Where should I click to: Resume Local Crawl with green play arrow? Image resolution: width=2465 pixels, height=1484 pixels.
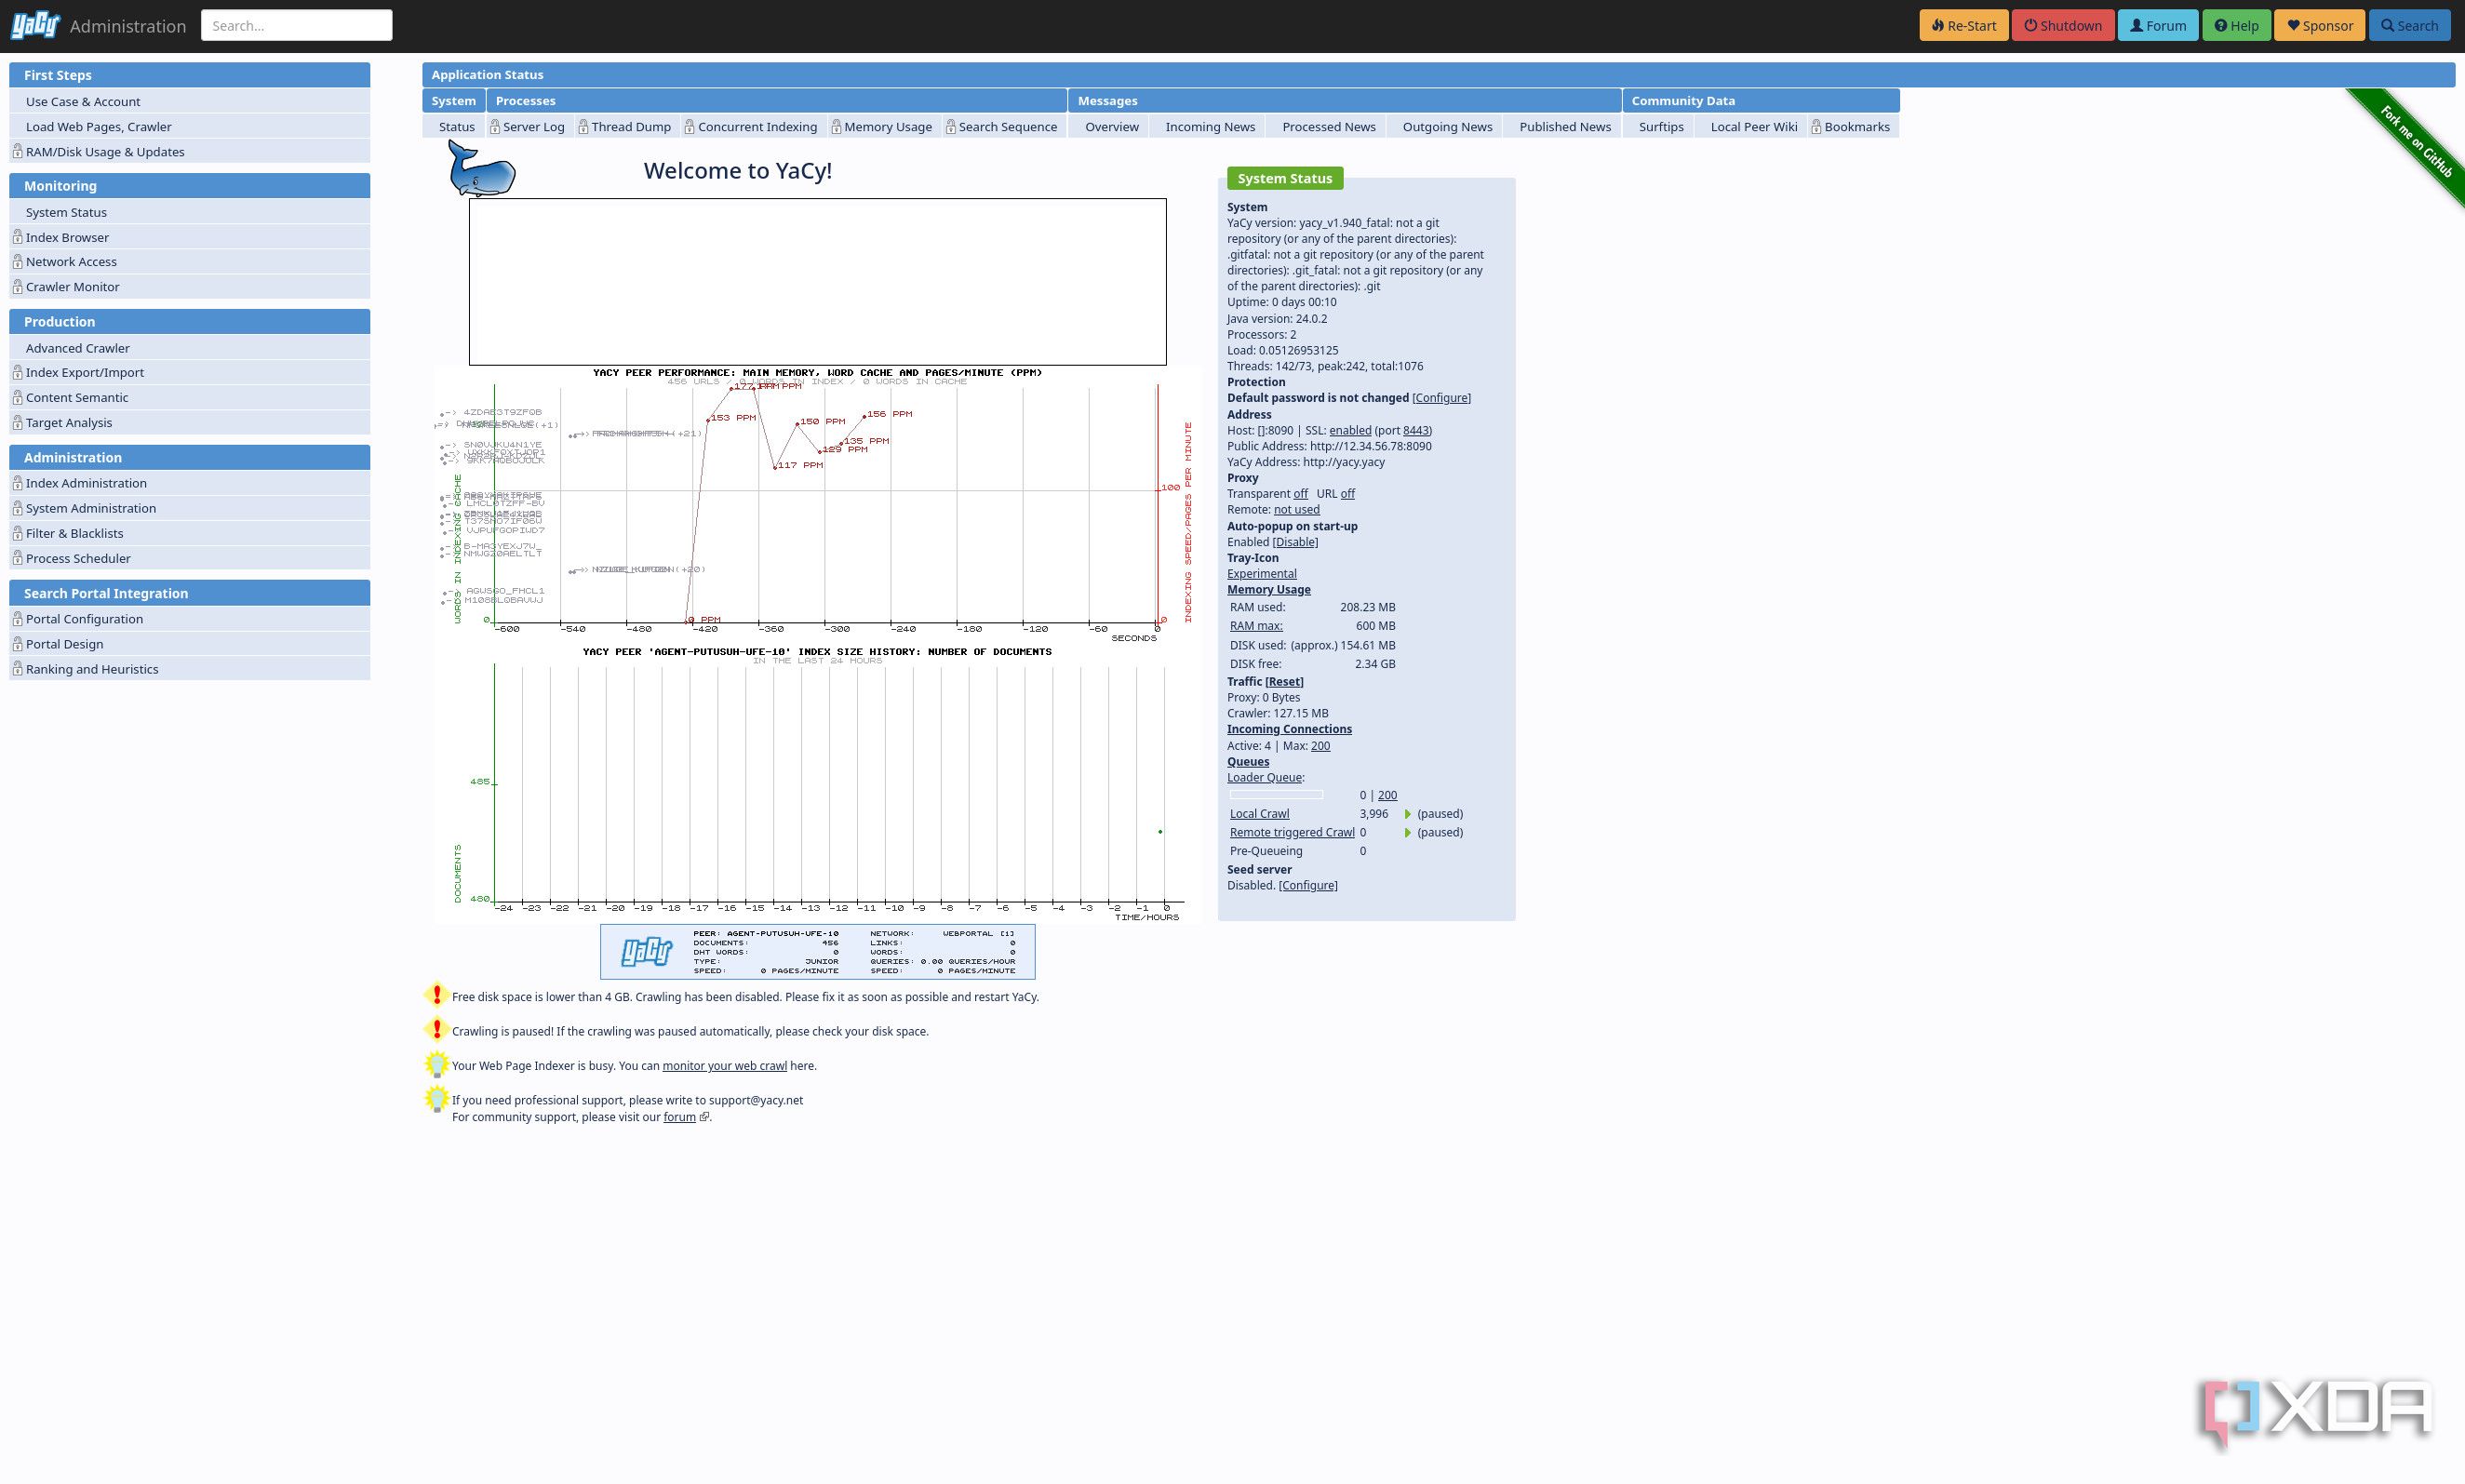(x=1408, y=814)
